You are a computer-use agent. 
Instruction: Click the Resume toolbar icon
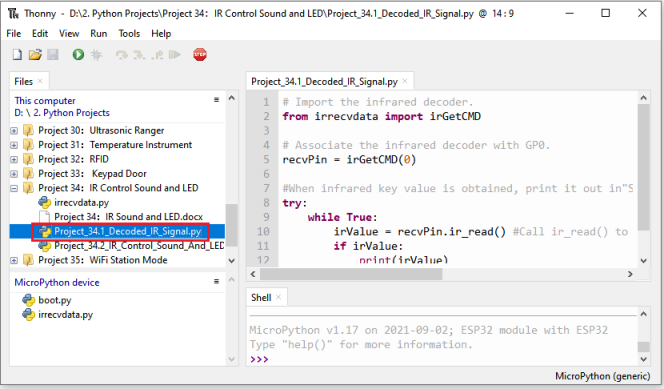click(x=174, y=55)
